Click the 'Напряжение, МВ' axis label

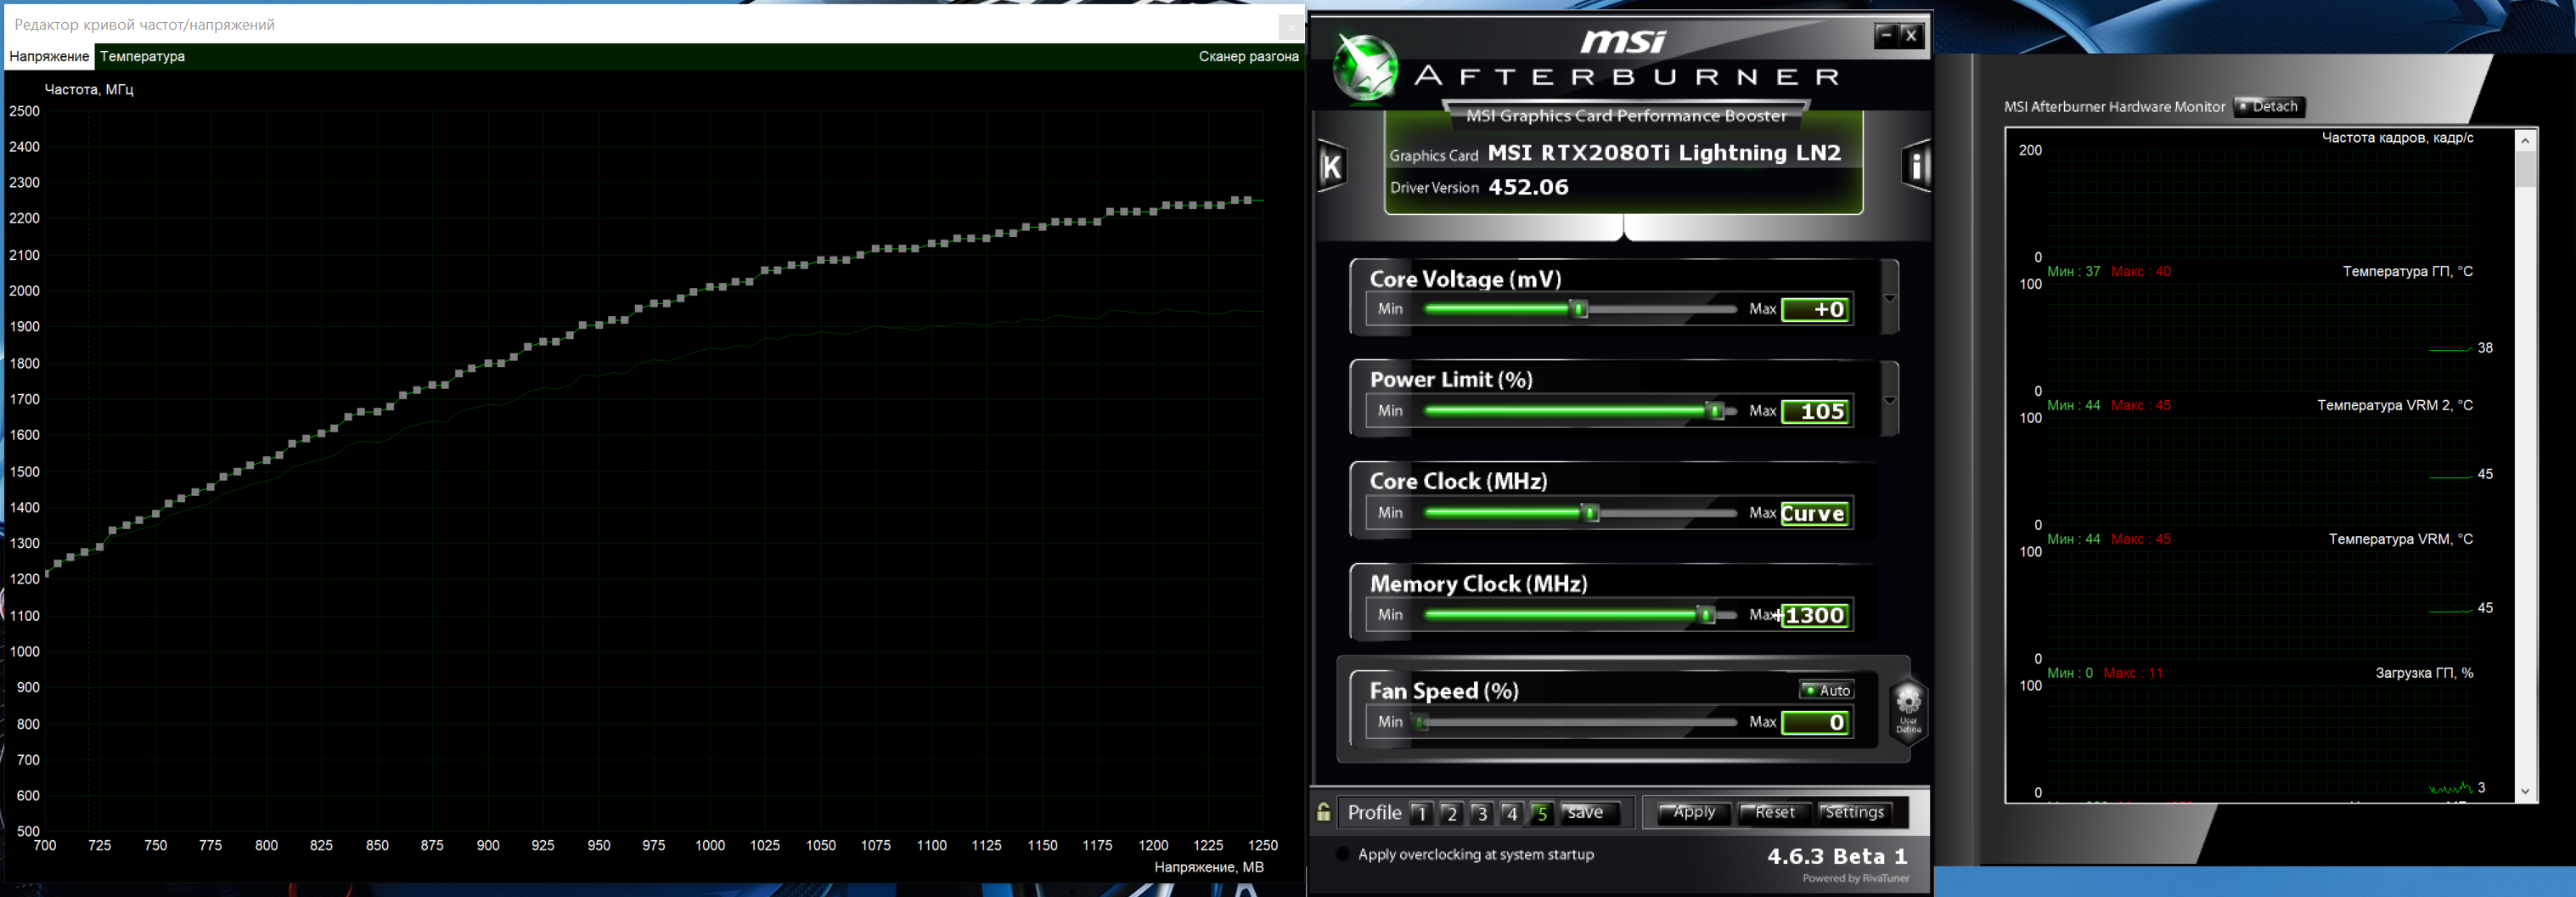click(x=1208, y=867)
